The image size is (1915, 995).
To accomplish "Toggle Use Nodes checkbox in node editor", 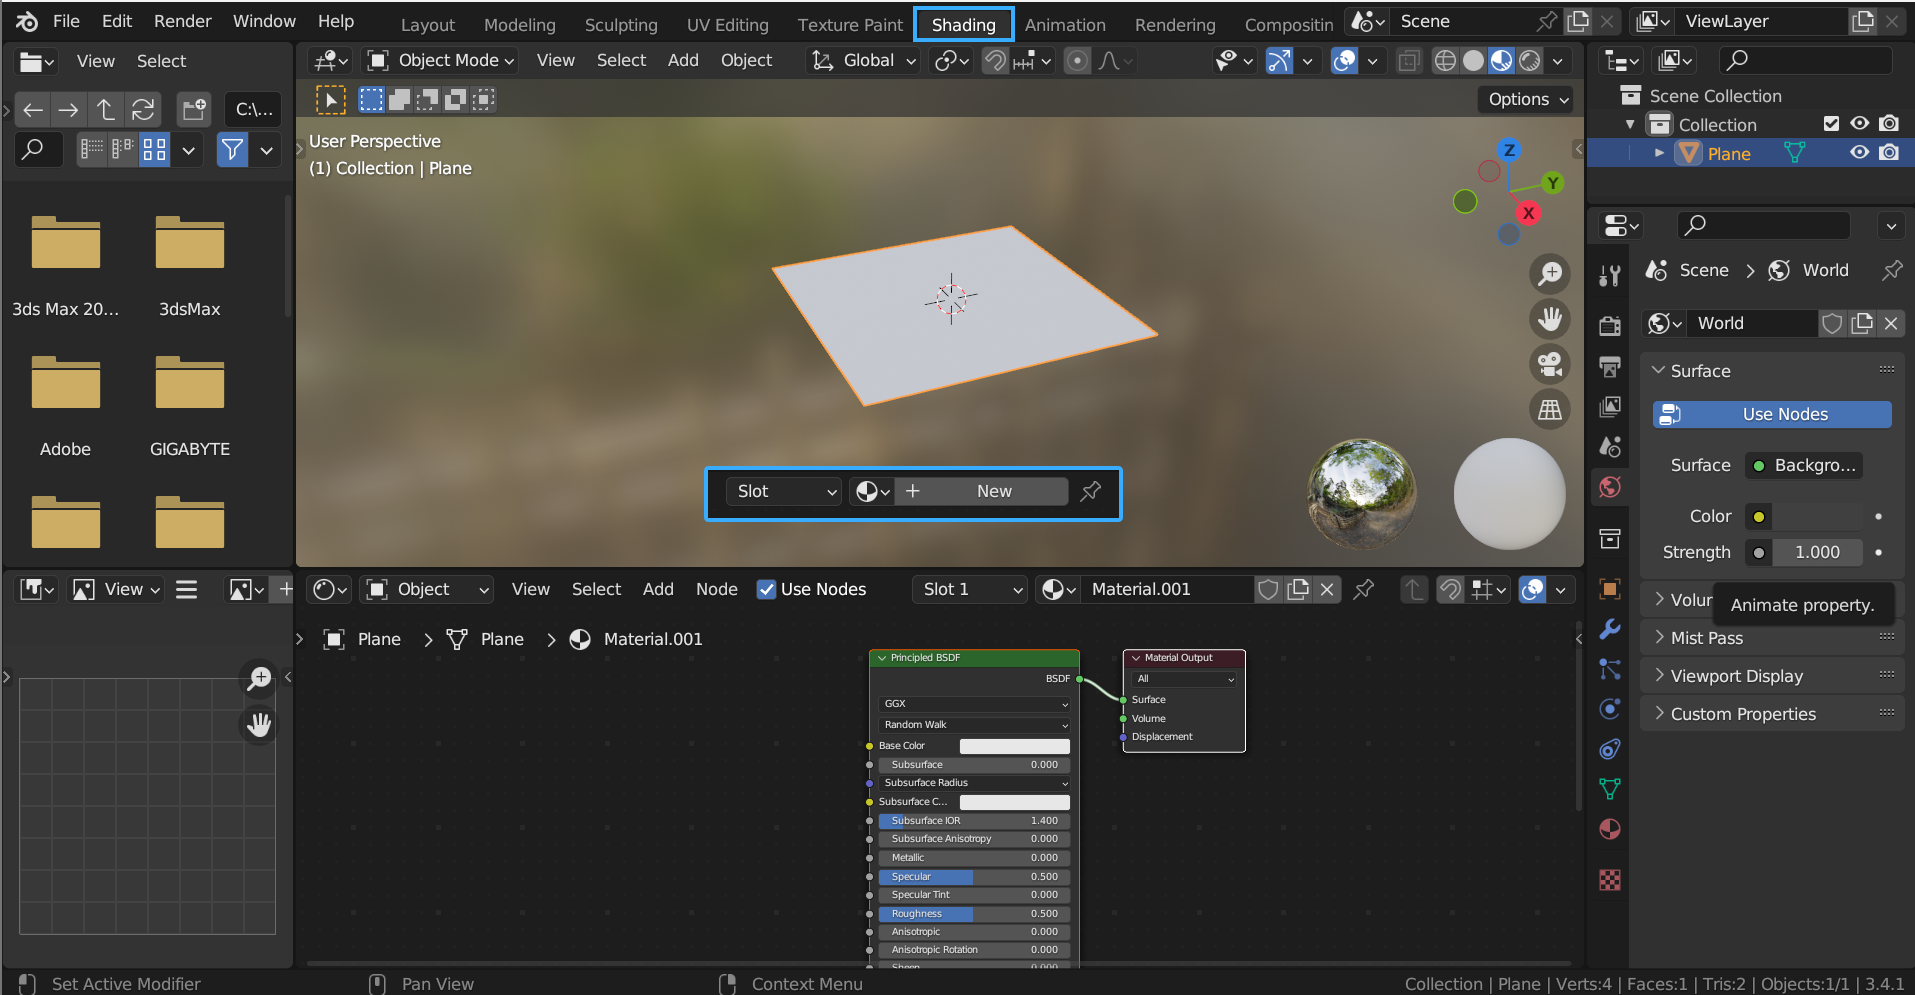I will click(766, 589).
